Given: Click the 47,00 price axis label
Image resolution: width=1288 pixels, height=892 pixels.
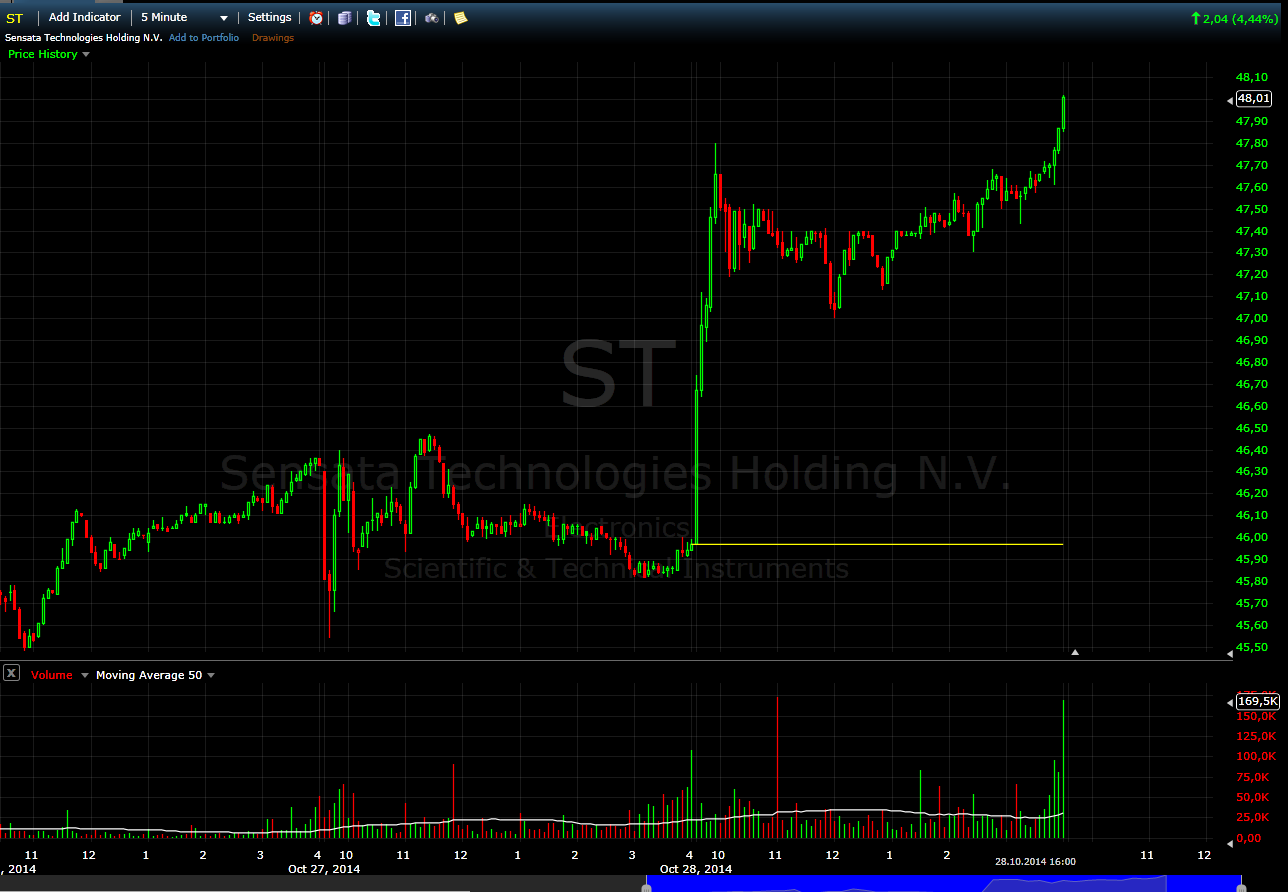Looking at the screenshot, I should coord(1252,318).
